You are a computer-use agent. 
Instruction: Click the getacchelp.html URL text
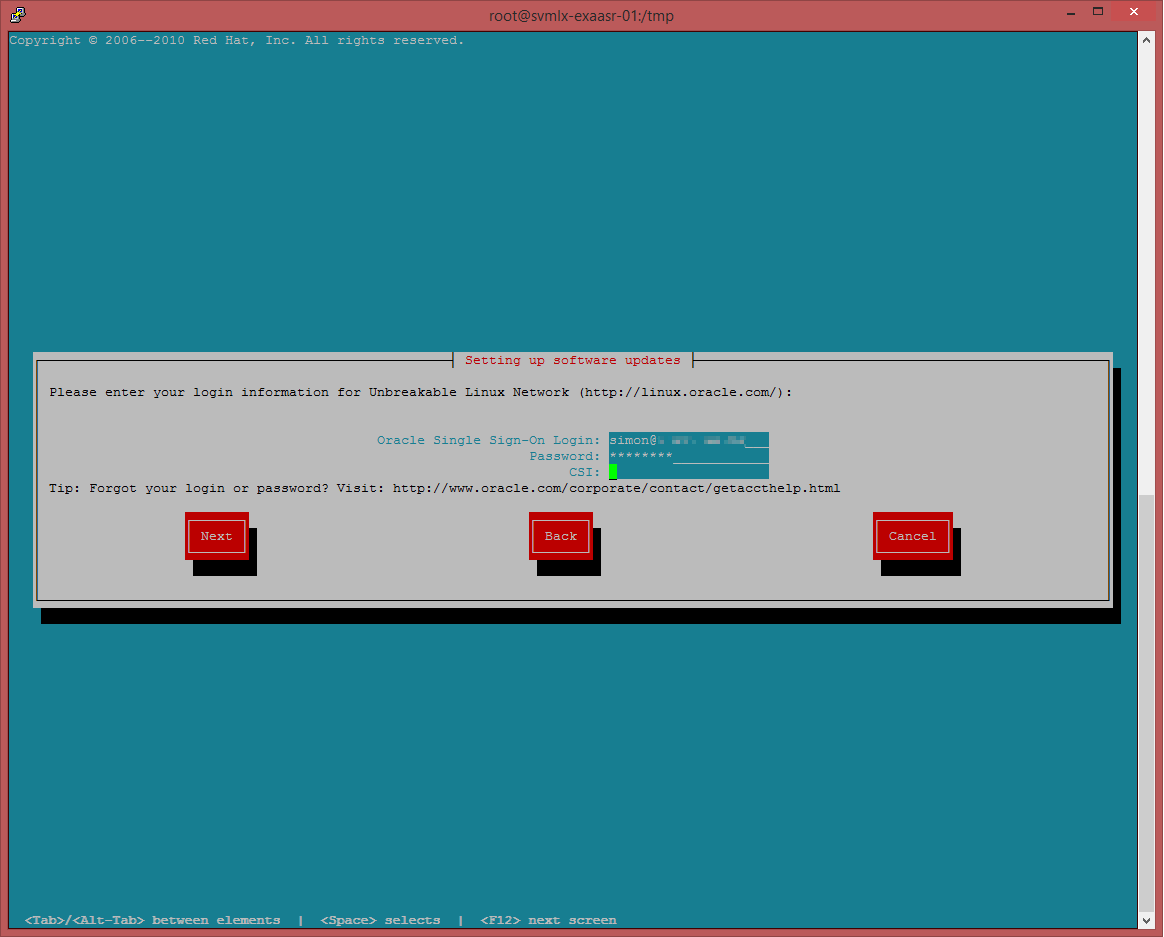point(616,489)
